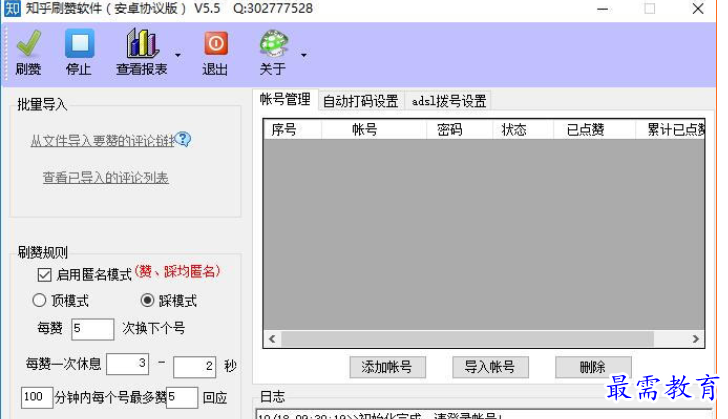Click the 已点赞 column header
This screenshot has width=728, height=419.
pyautogui.click(x=594, y=129)
